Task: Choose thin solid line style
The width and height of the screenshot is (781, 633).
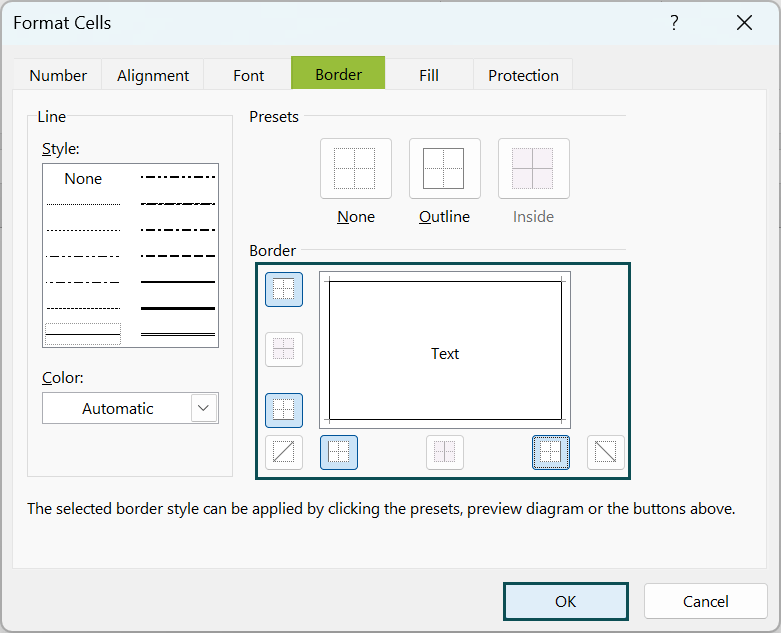Action: coord(83,334)
